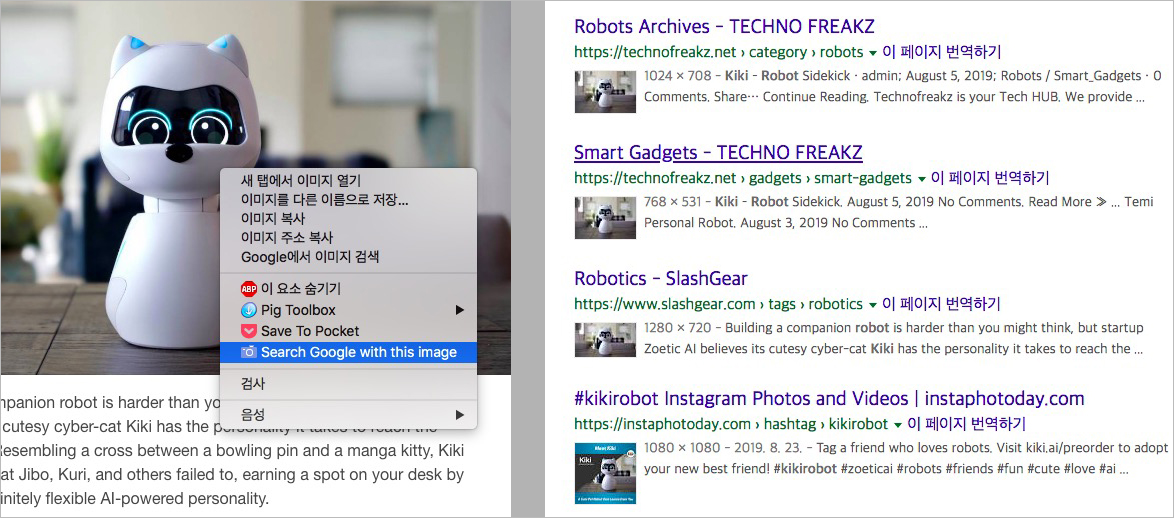Open Robotics - SlashGear result
This screenshot has width=1174, height=518.
pyautogui.click(x=661, y=278)
